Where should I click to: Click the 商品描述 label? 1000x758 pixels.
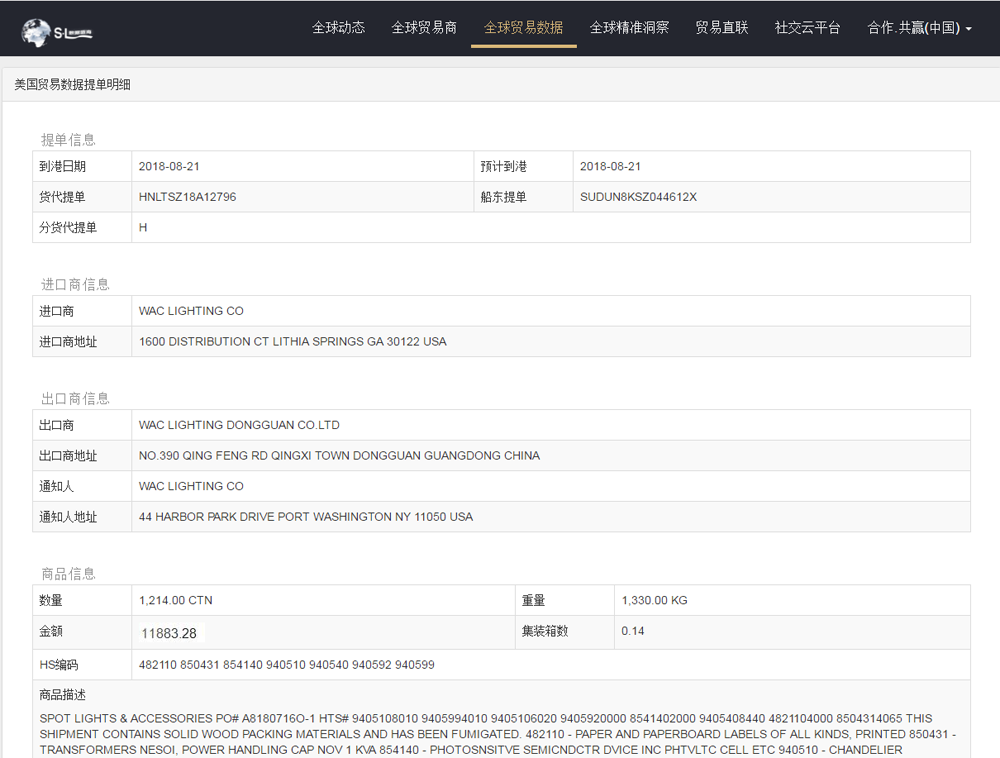click(62, 695)
